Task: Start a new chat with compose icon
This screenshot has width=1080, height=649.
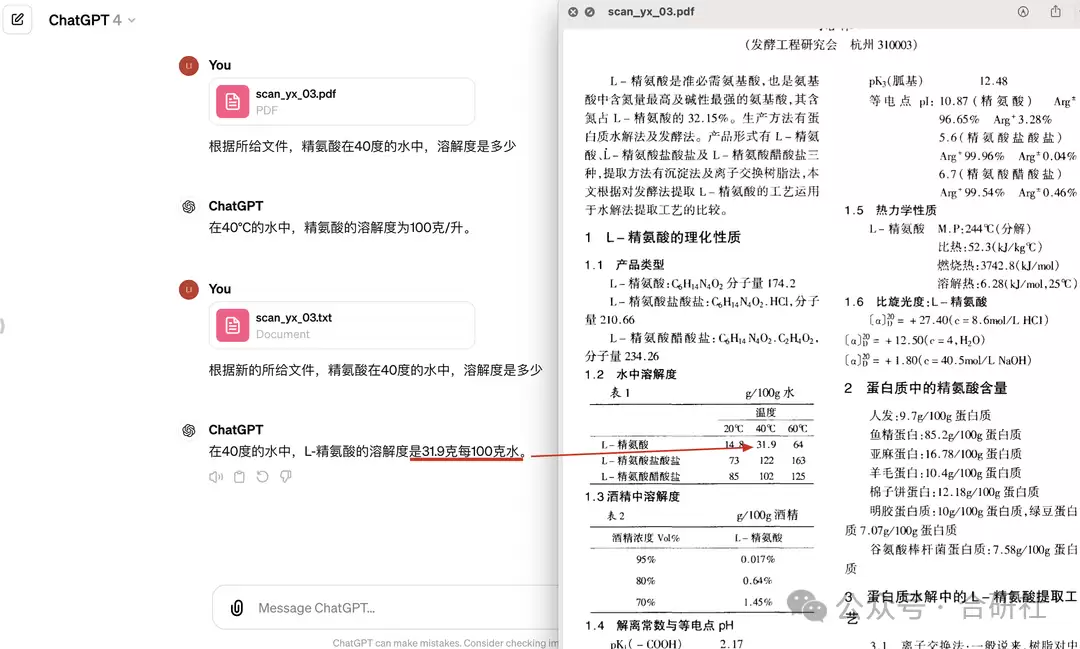Action: [x=18, y=19]
